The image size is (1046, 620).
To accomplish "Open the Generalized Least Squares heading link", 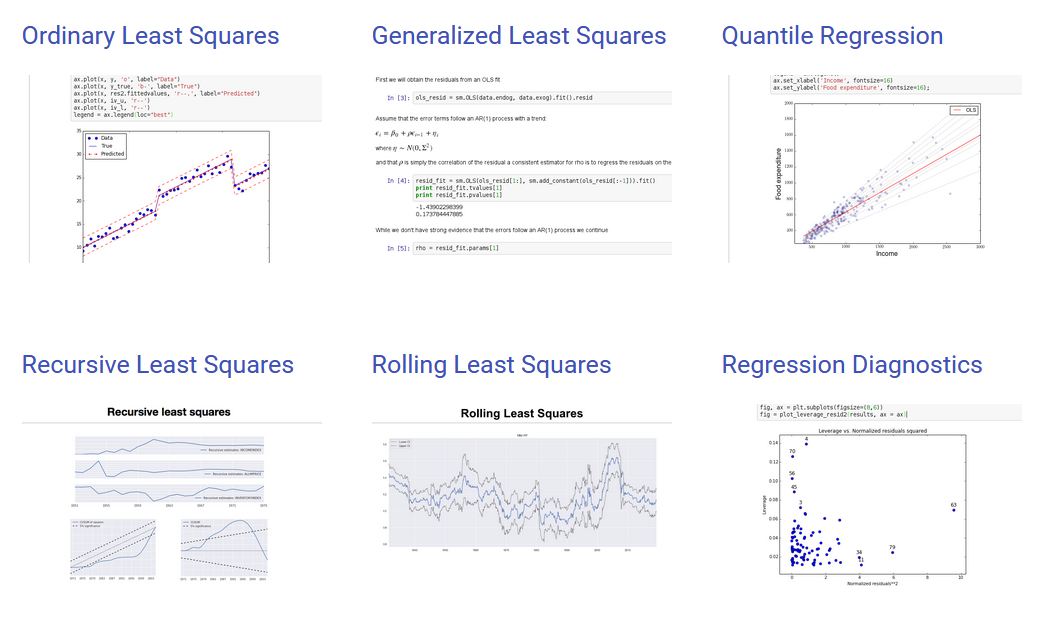I will click(518, 36).
